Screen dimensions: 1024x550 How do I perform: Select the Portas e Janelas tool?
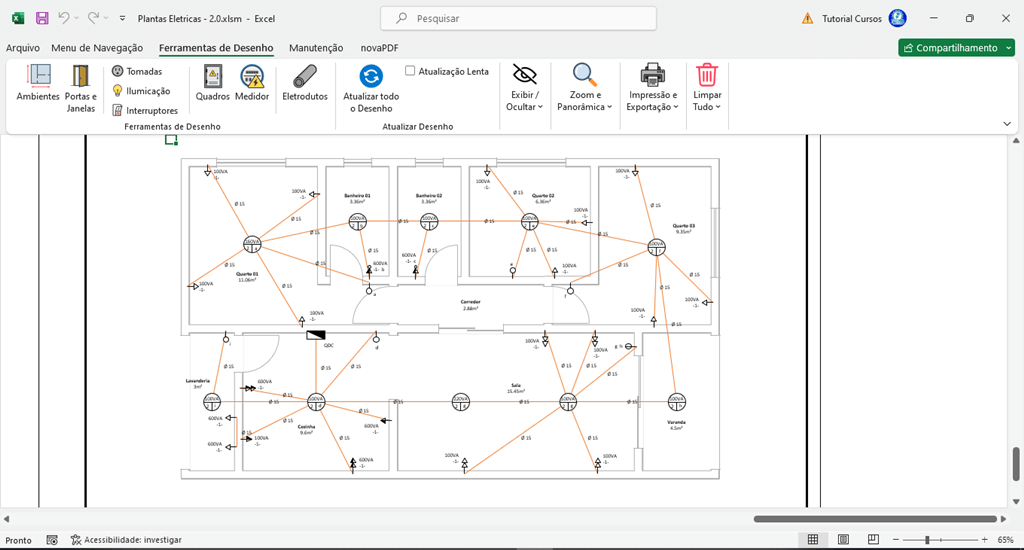pyautogui.click(x=80, y=89)
